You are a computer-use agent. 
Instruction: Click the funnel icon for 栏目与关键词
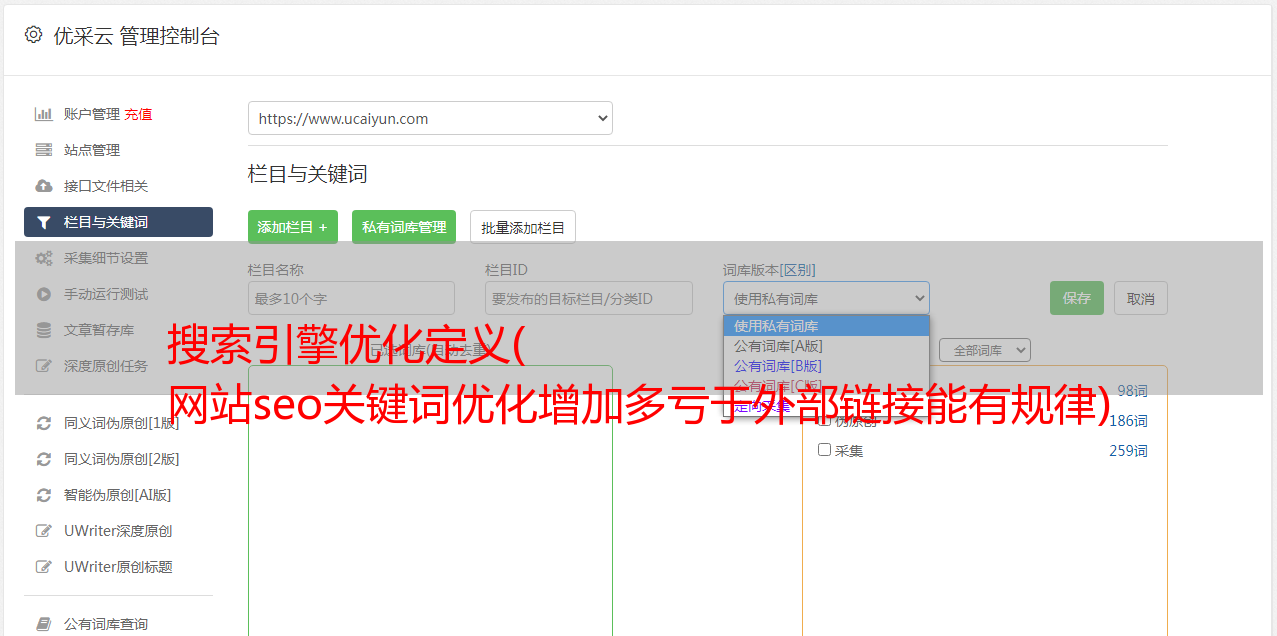(44, 222)
